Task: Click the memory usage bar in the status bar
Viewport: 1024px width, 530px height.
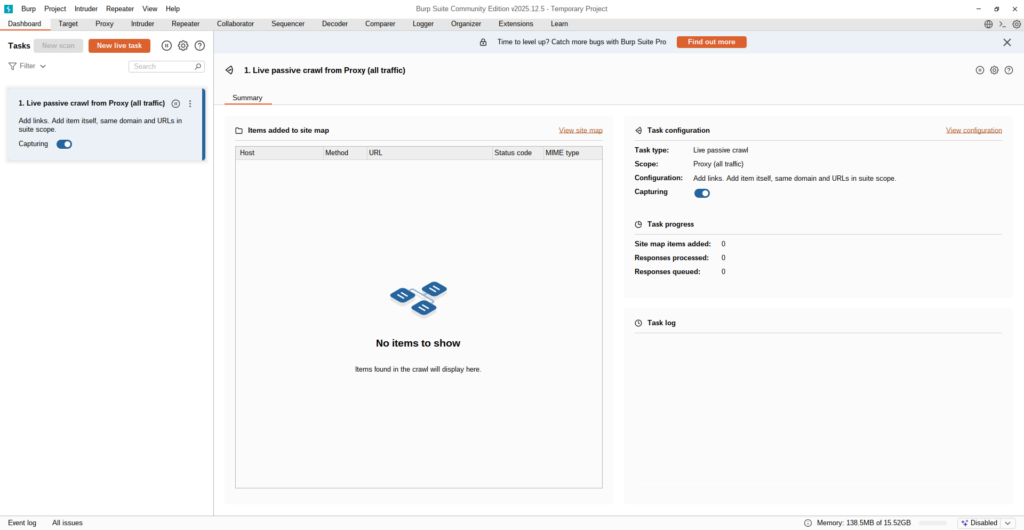Action: 932,522
